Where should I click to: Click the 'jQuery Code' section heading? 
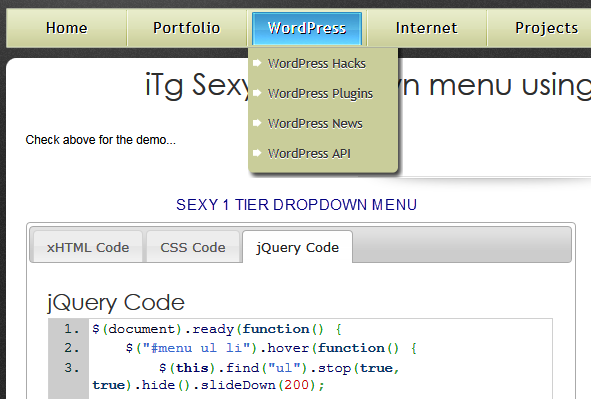[116, 303]
